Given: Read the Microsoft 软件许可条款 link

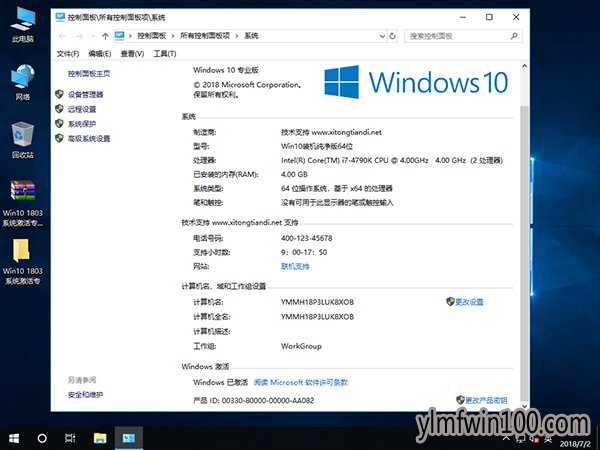Looking at the screenshot, I should pos(300,382).
